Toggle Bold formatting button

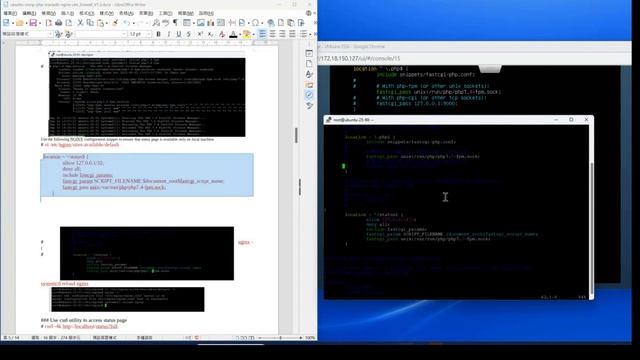158,34
